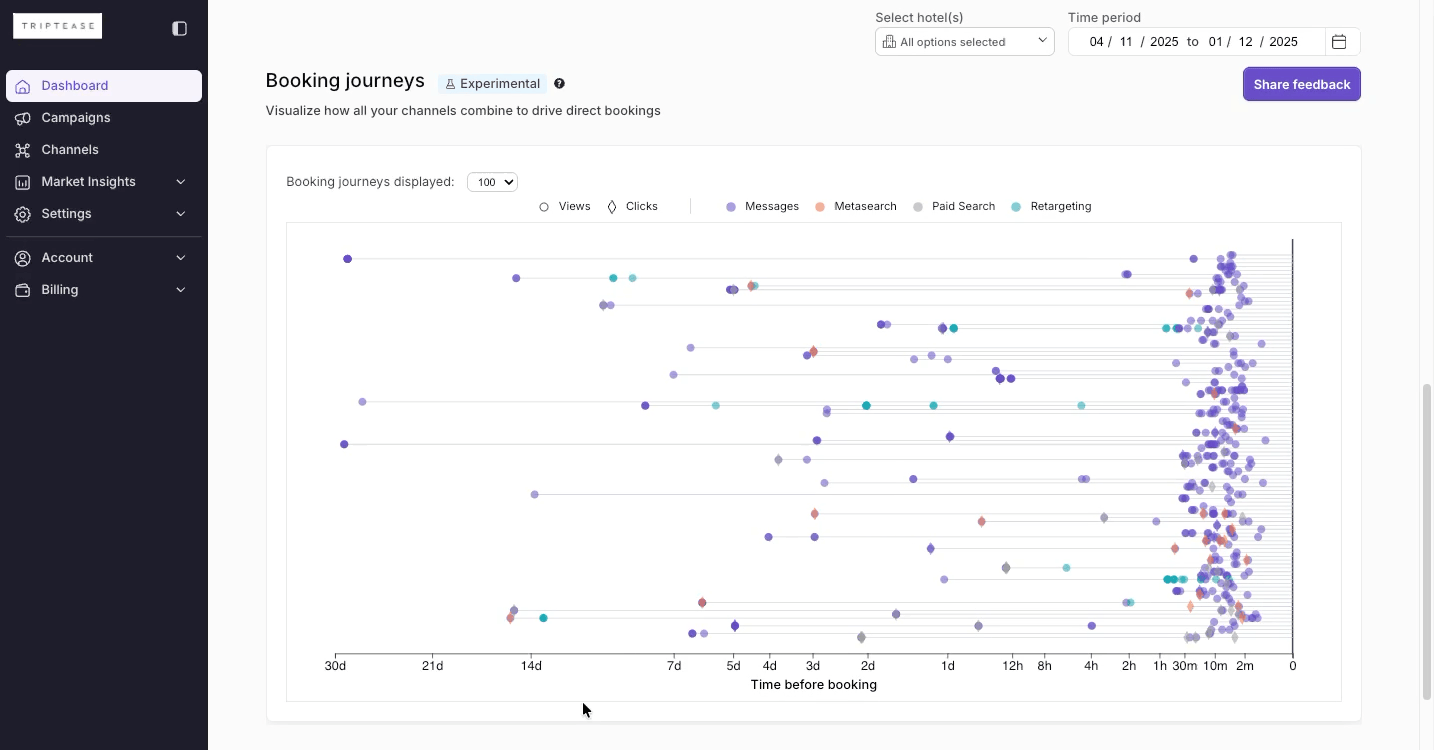
Task: Select the Dashboard home icon
Action: [22, 86]
